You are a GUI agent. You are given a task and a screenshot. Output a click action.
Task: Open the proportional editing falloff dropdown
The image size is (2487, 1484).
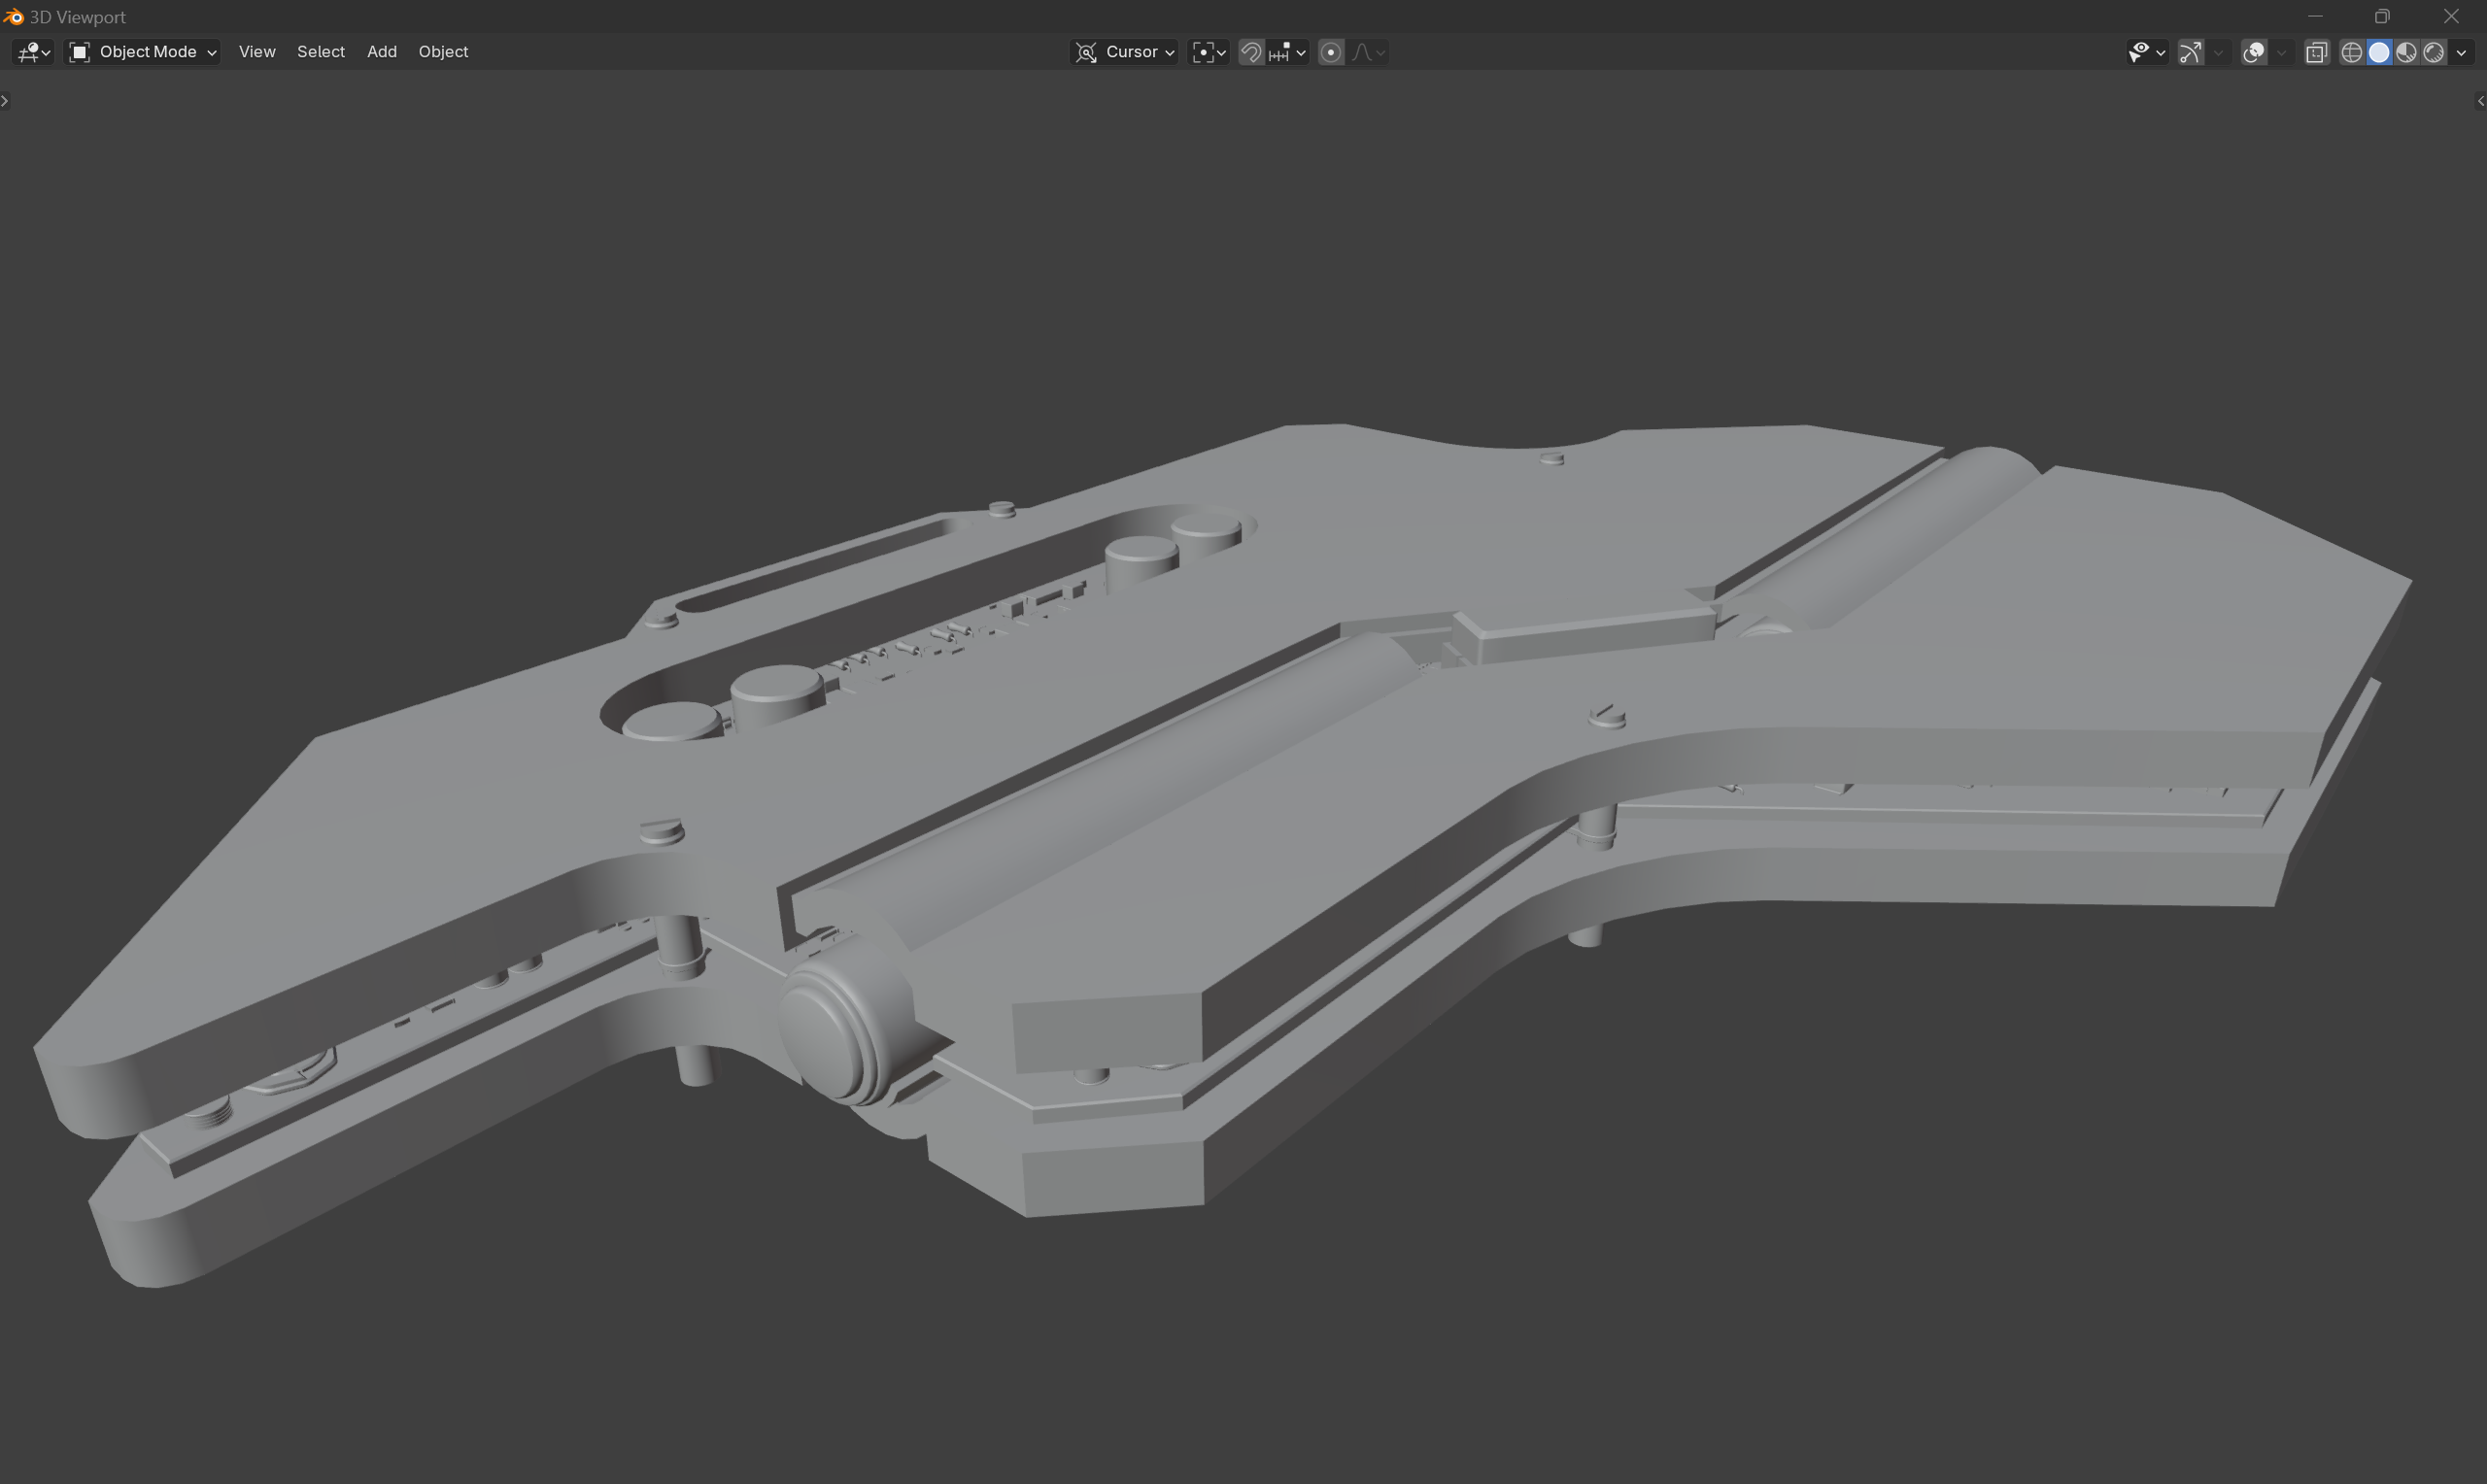(1368, 52)
